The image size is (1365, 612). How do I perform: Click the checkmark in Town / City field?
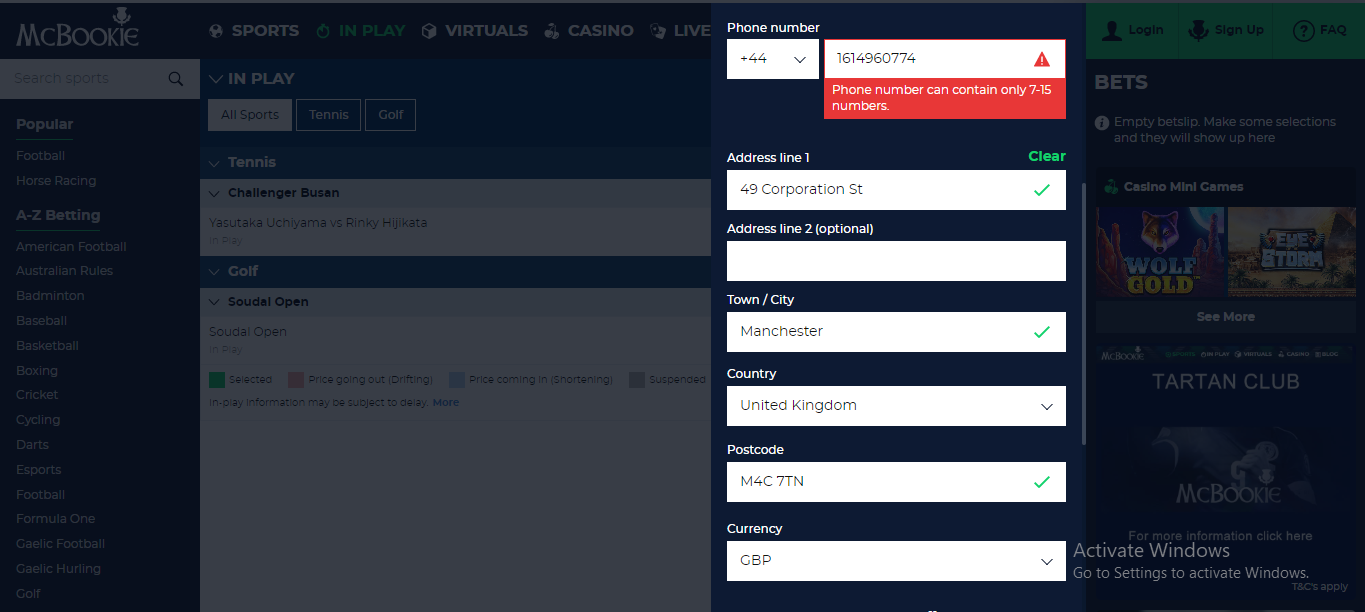[x=1042, y=332]
